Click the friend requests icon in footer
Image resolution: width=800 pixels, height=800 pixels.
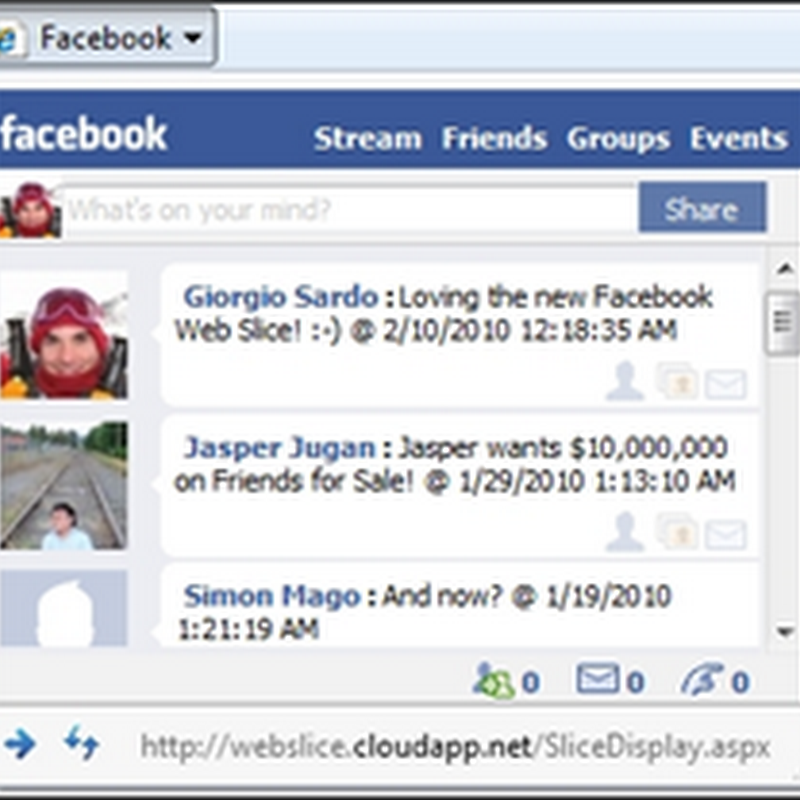click(x=493, y=680)
